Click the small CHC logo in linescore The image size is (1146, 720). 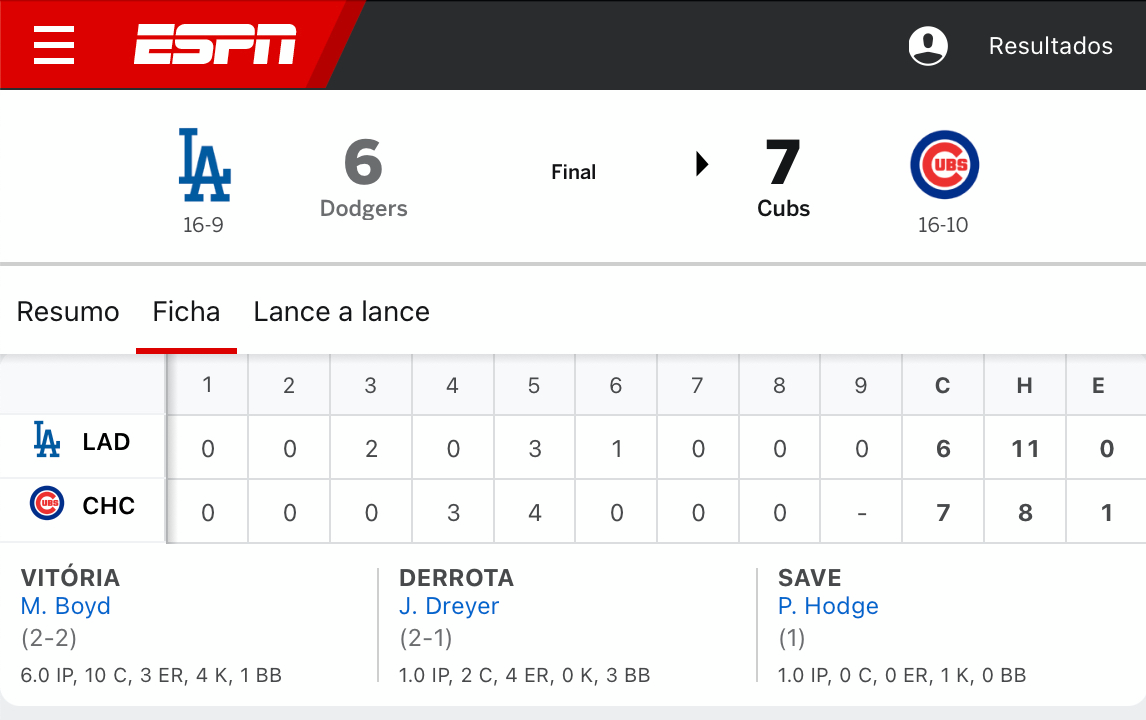coord(47,504)
